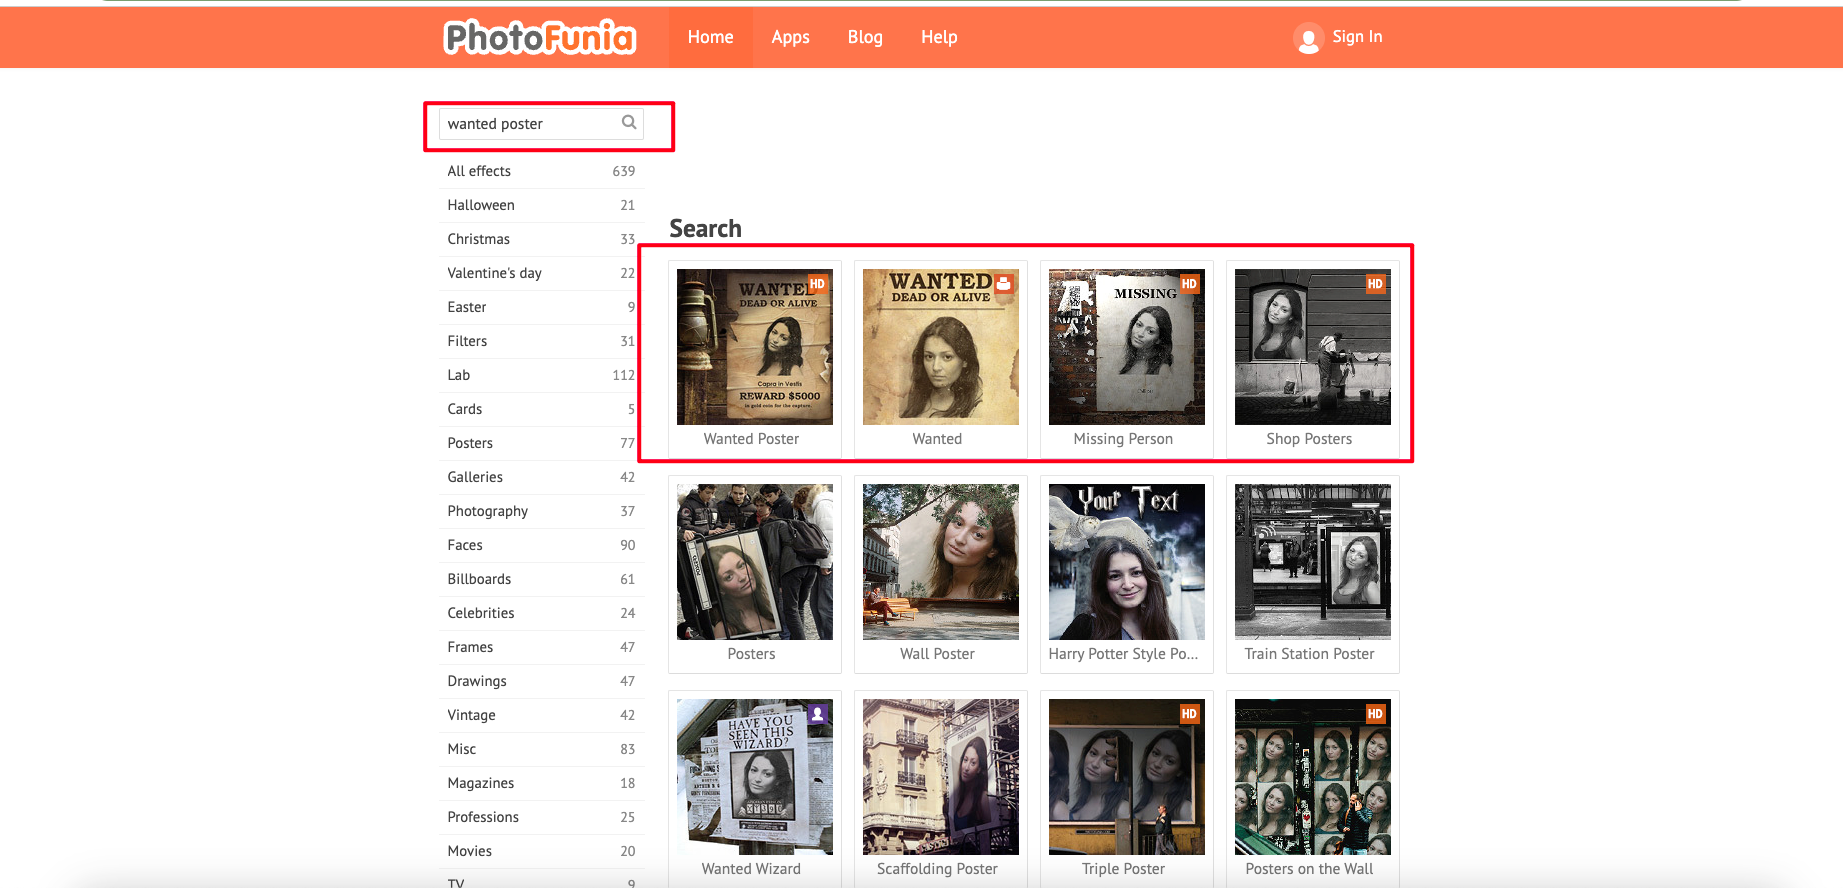This screenshot has height=888, width=1843.
Task: Open the Wall Poster effect thumbnail
Action: pyautogui.click(x=941, y=562)
